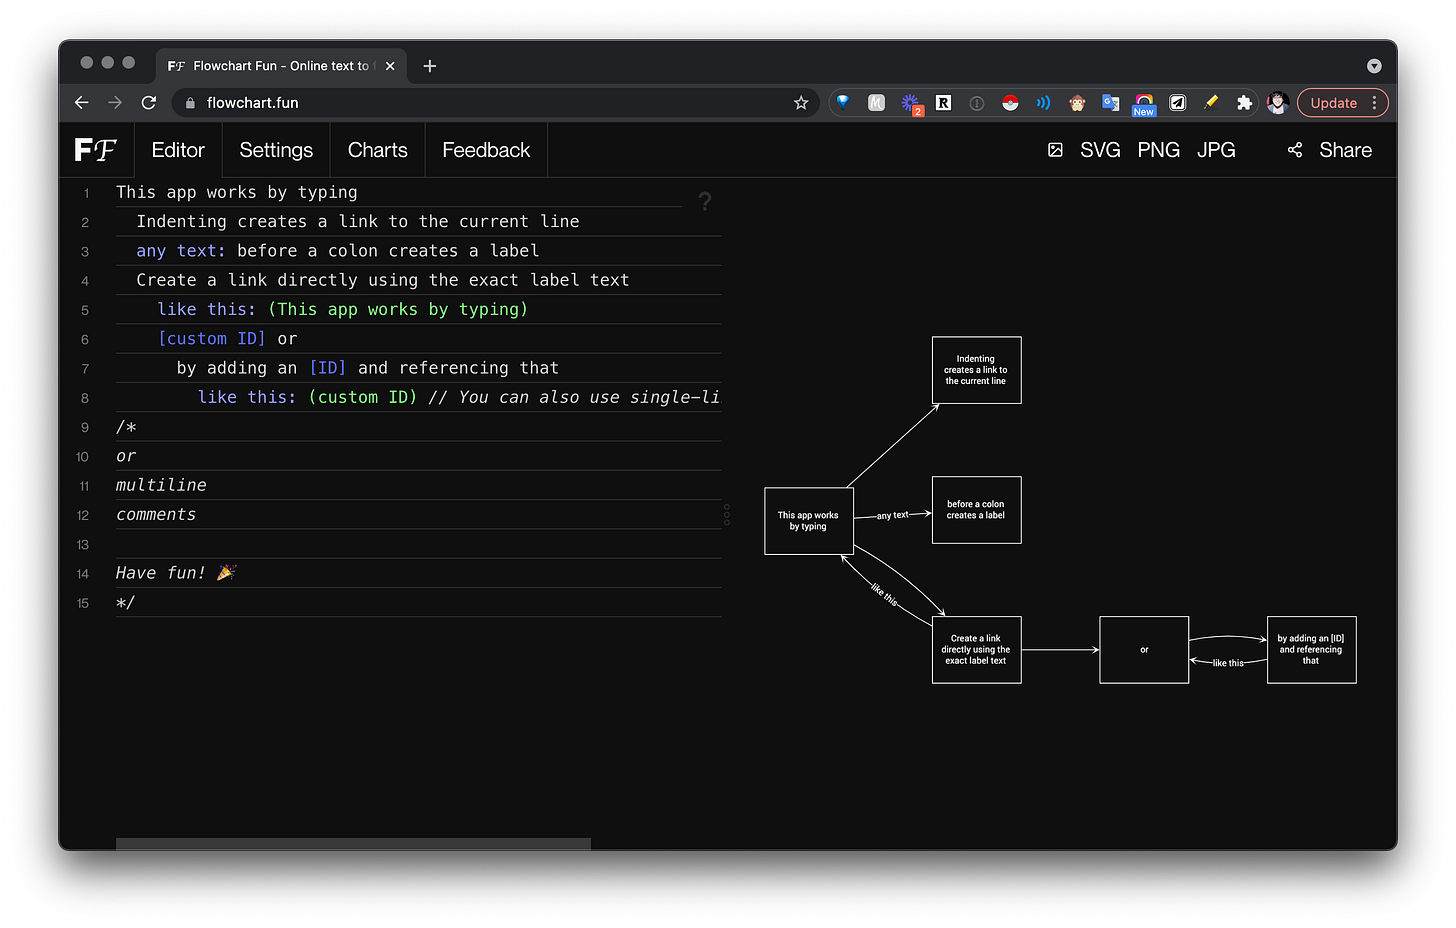Open the Google Translate extension
Viewport: 1456px width, 928px height.
[1110, 102]
